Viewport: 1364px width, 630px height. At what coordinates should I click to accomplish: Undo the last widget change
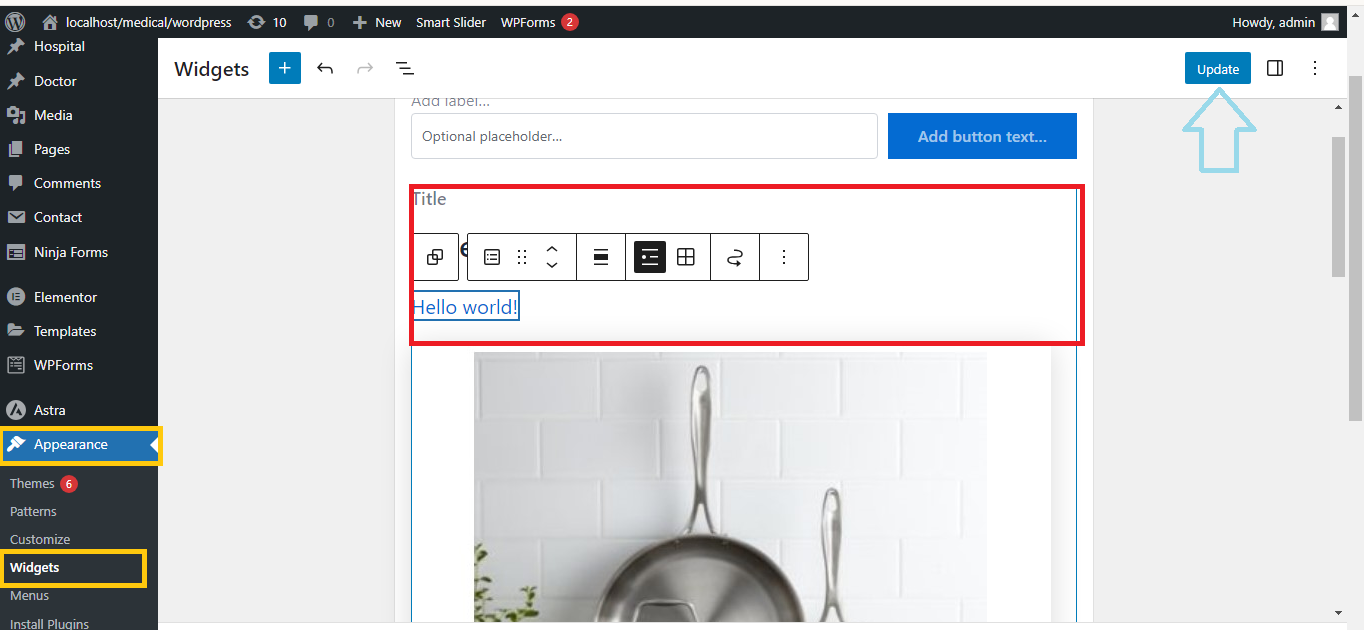pyautogui.click(x=325, y=68)
